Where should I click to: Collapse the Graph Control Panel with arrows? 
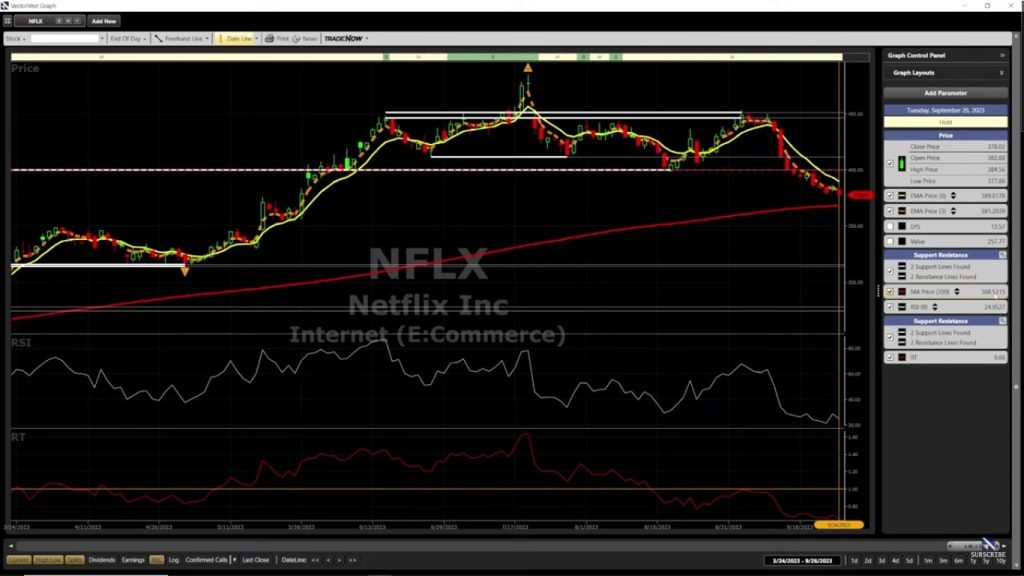[x=1002, y=56]
